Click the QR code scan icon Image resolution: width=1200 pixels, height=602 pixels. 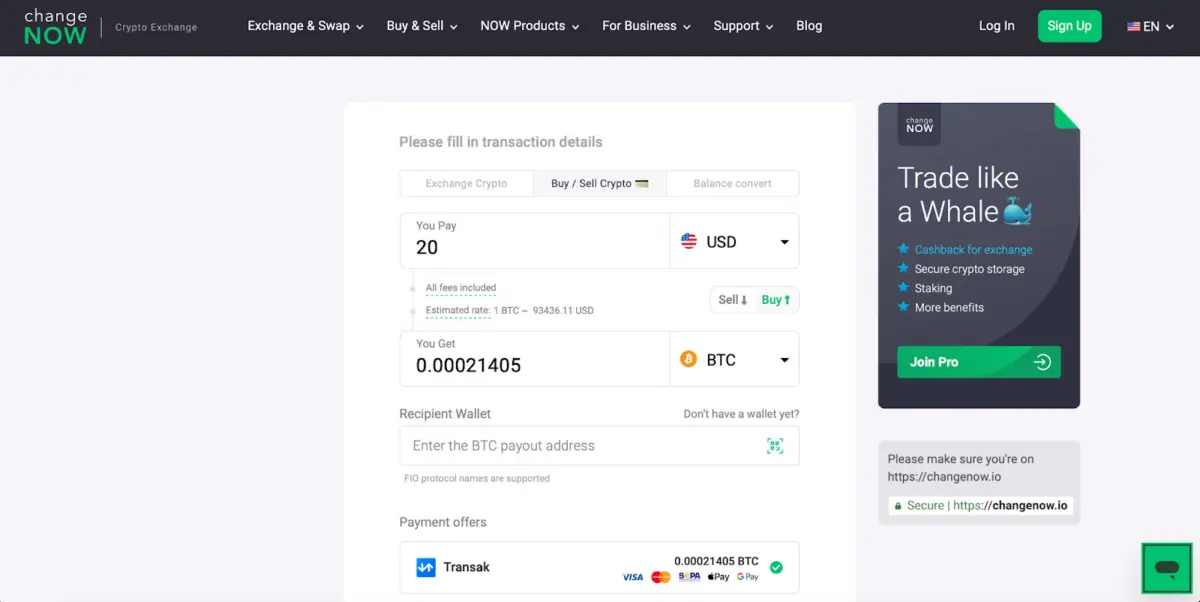click(x=775, y=445)
